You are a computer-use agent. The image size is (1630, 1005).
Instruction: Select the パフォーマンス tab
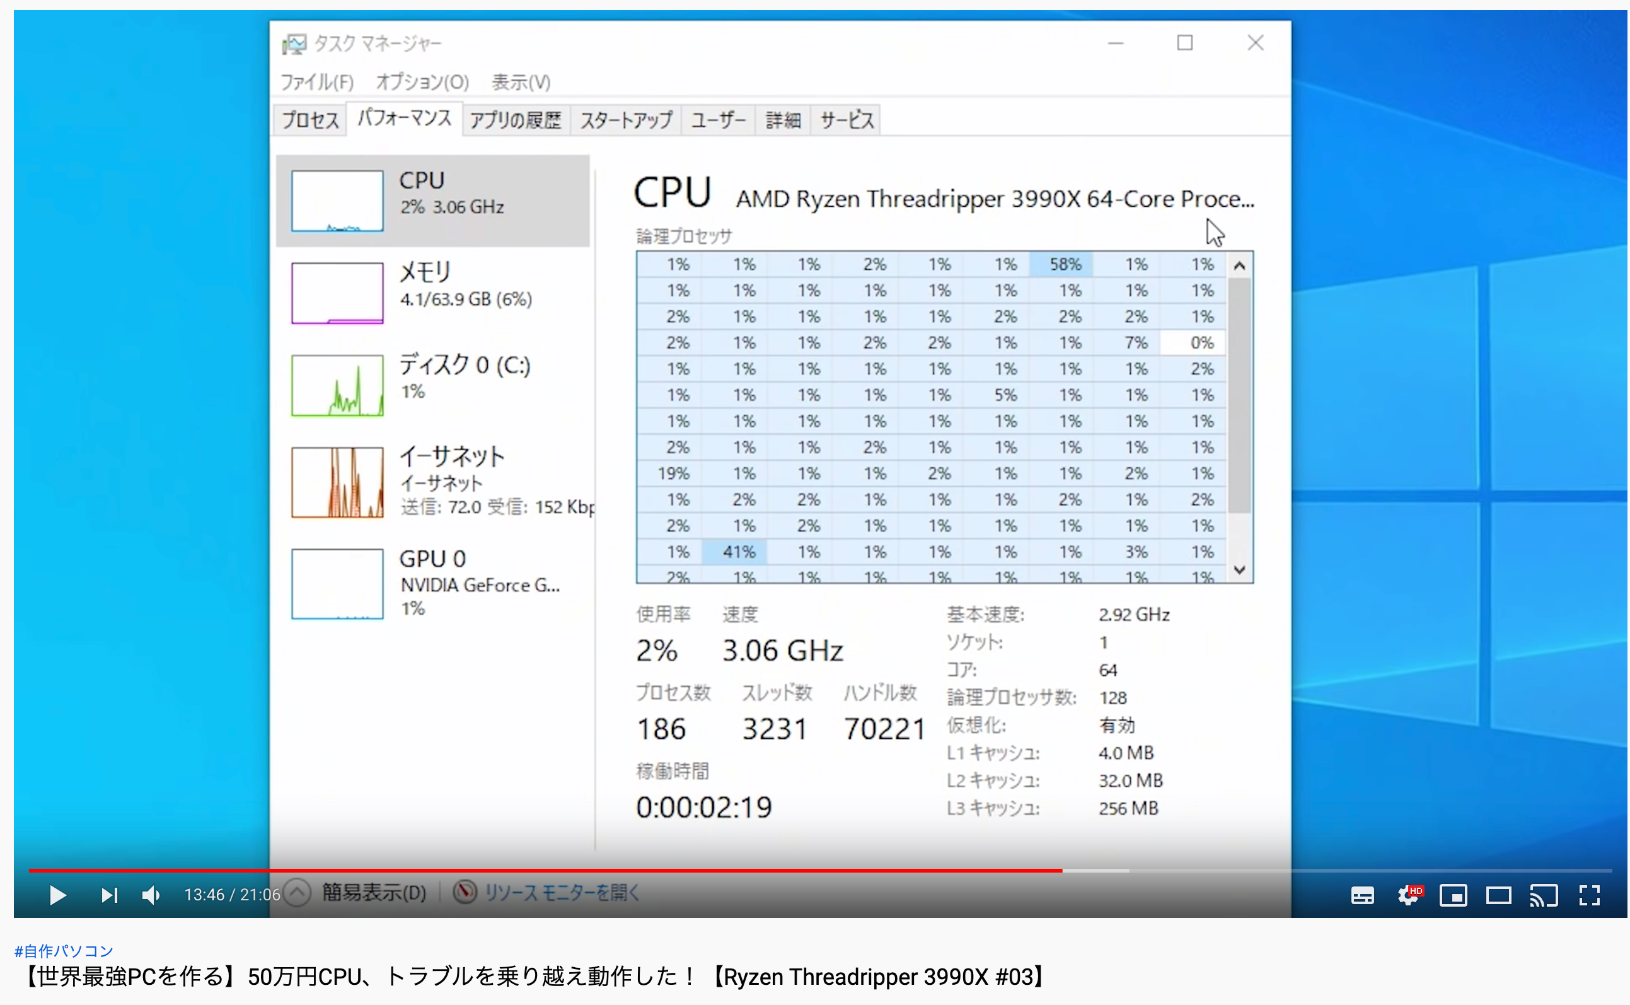tap(404, 118)
